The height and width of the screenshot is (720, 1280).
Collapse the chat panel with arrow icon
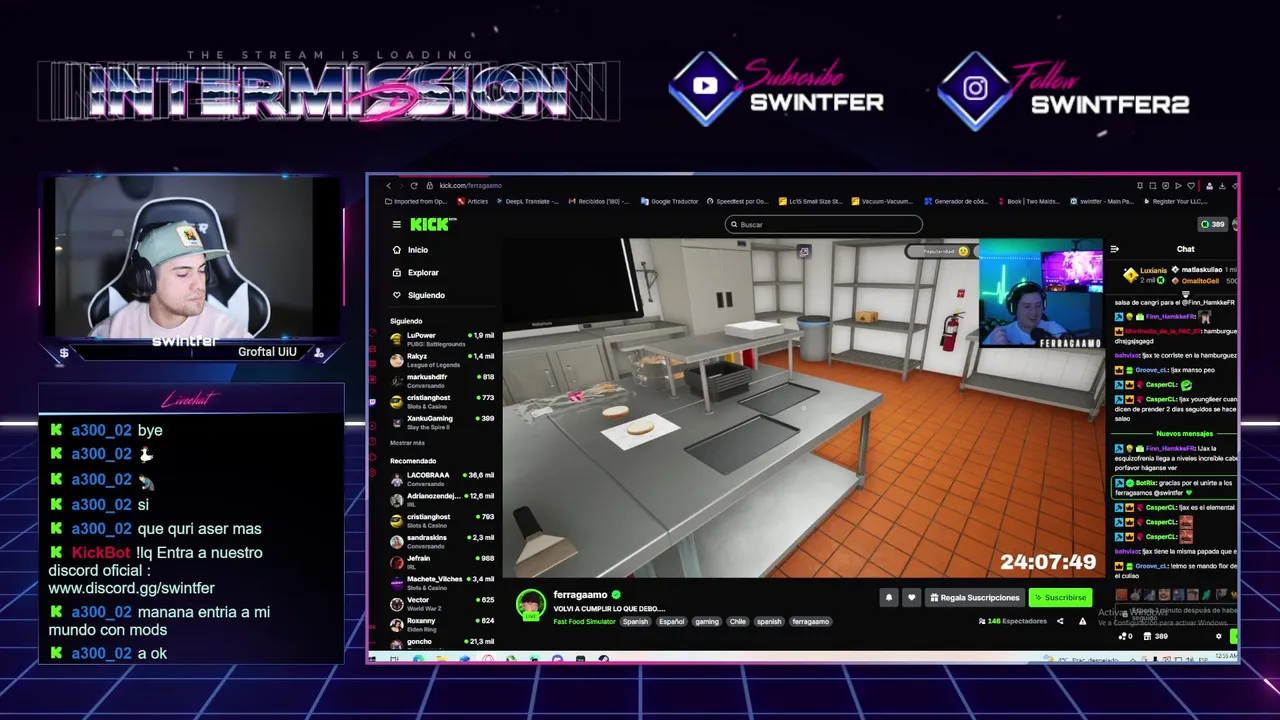1115,249
